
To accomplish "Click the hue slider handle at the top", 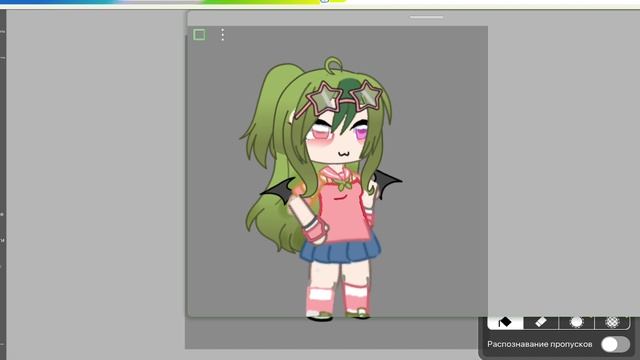I will click(324, 1).
